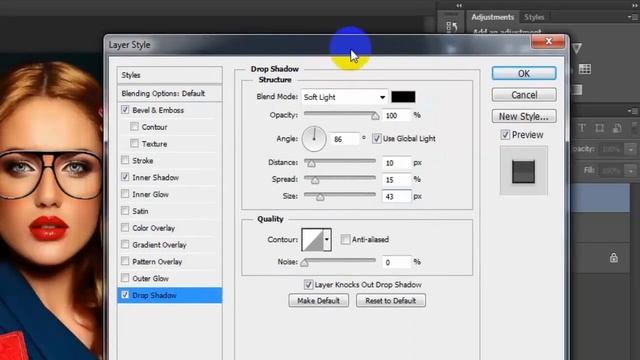Click OK to apply layer style
Screen dimensions: 640x360
coord(524,73)
